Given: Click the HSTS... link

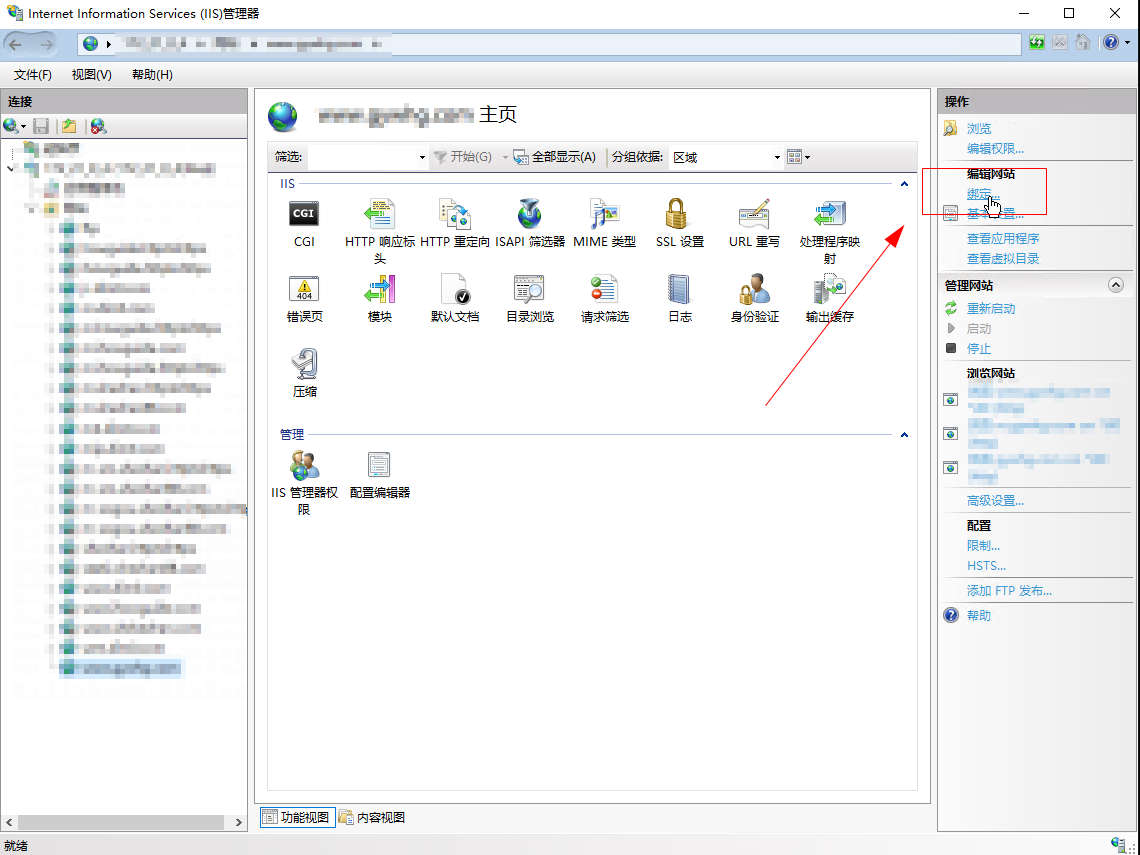Looking at the screenshot, I should click(x=986, y=566).
